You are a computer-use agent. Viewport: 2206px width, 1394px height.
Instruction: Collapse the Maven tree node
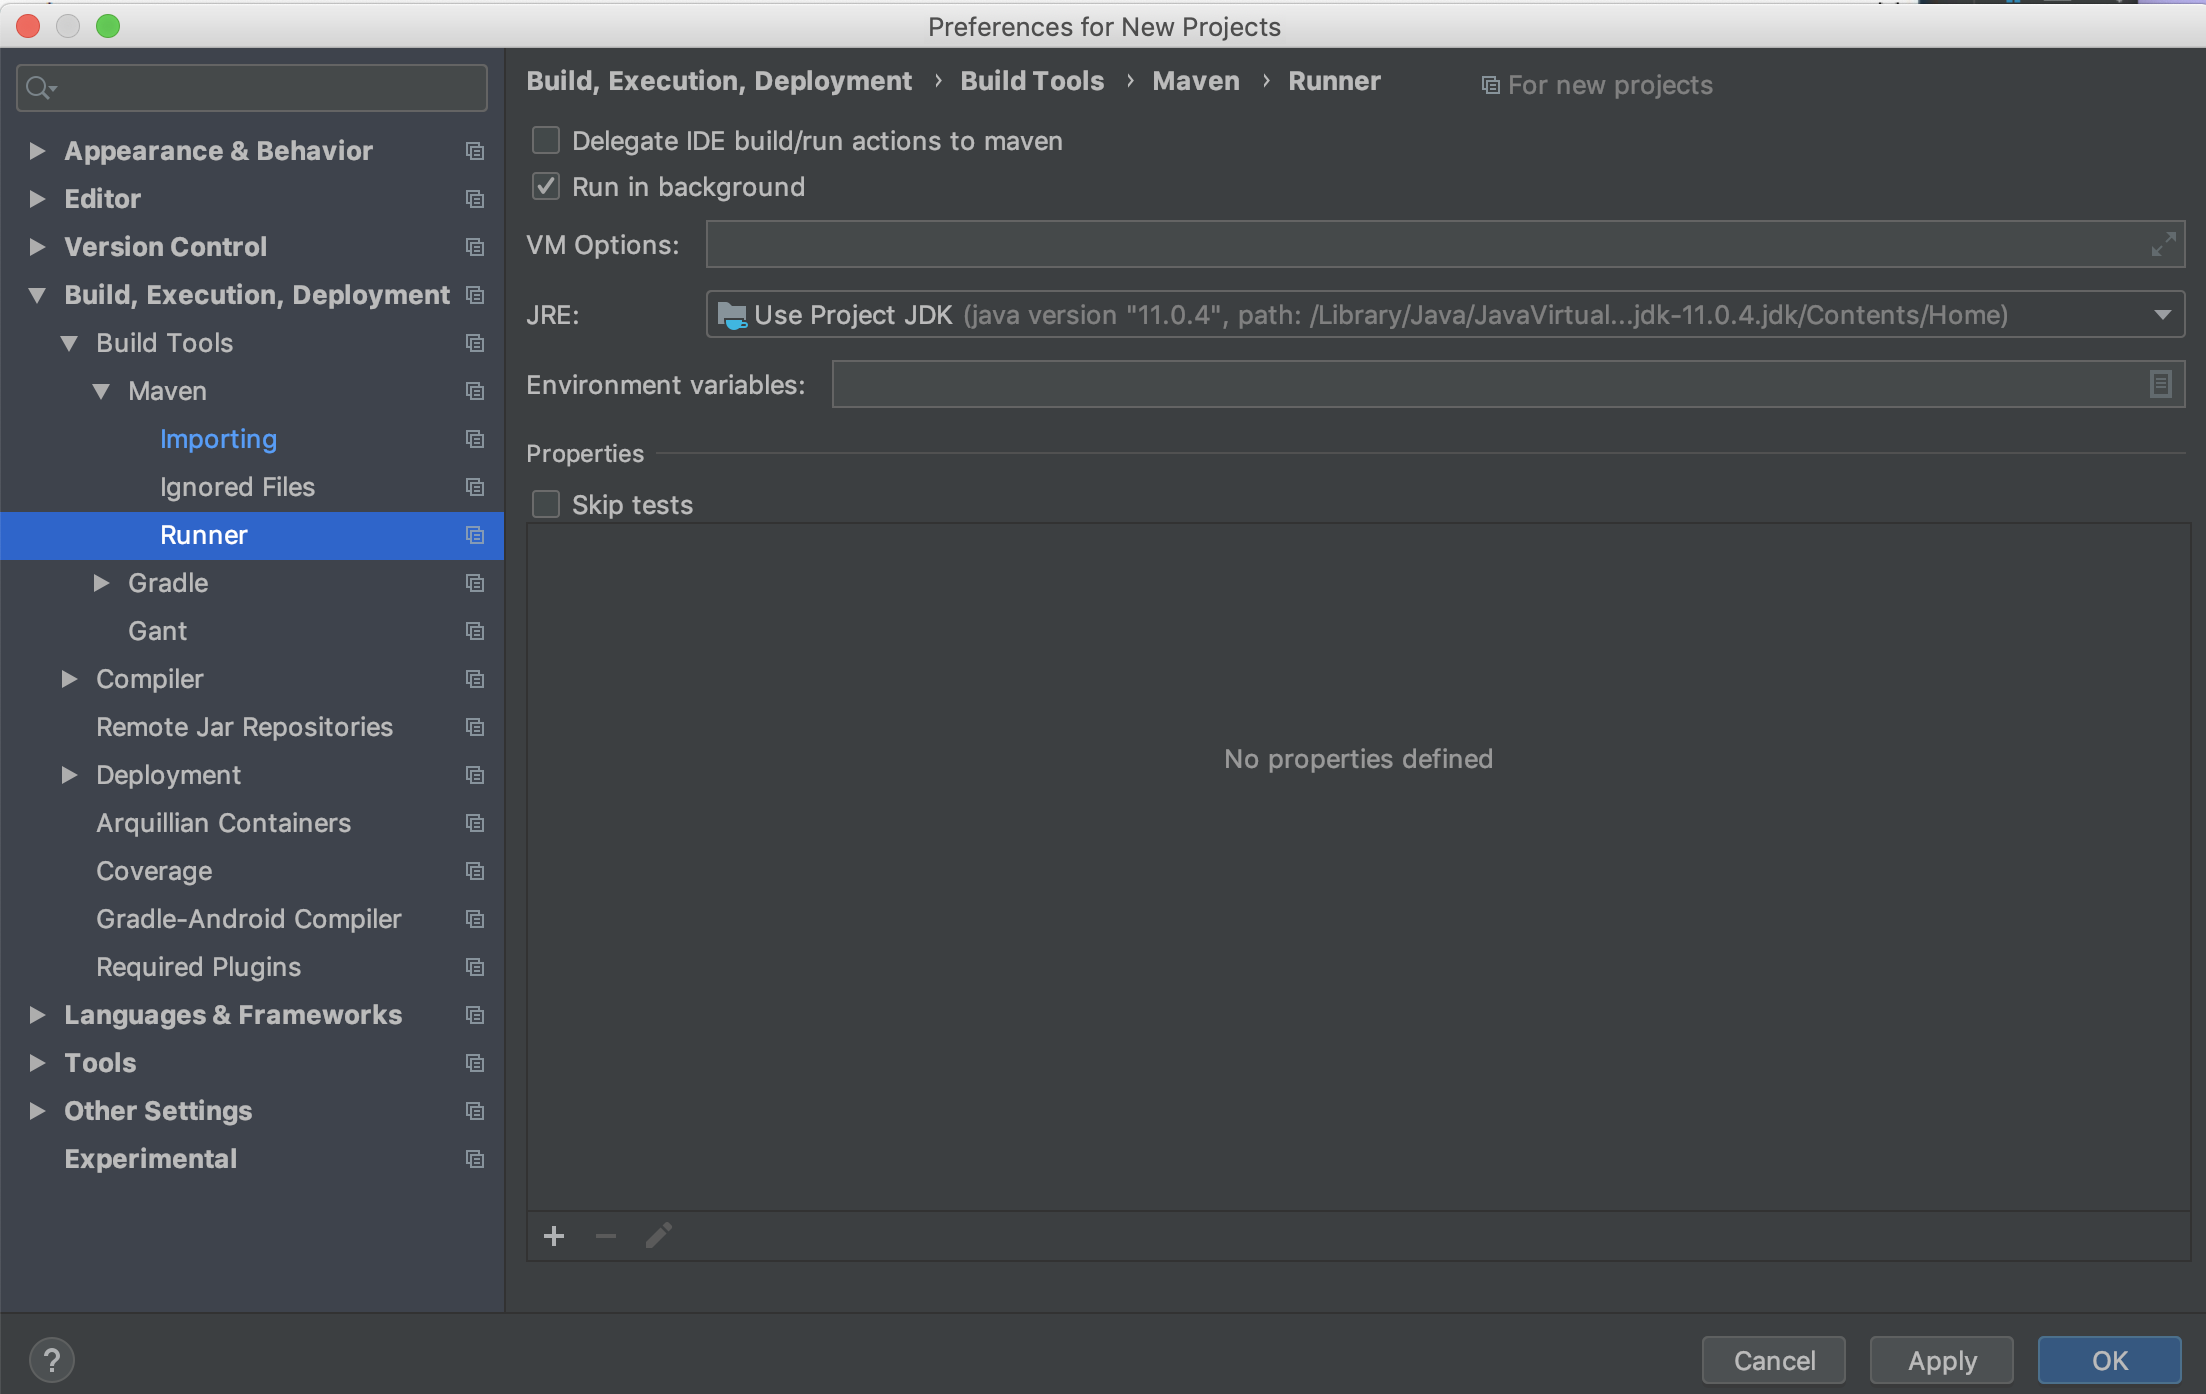click(101, 391)
